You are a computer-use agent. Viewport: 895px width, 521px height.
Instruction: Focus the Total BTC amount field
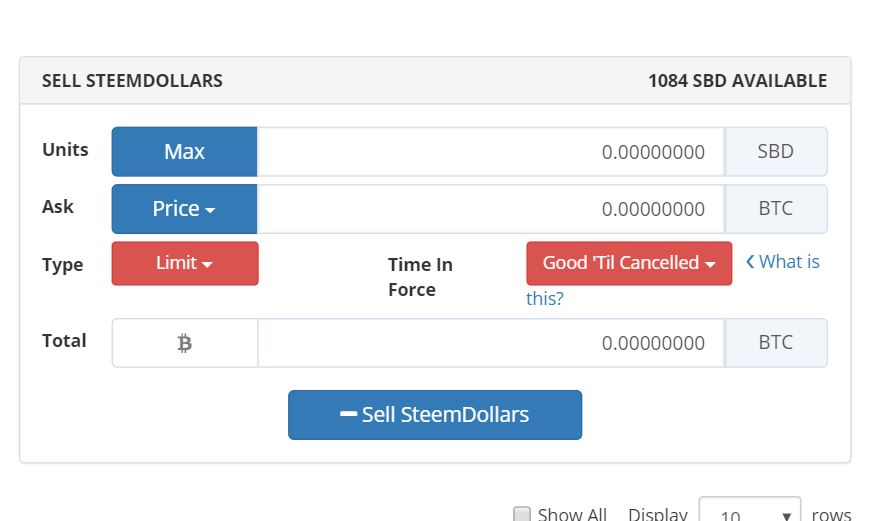490,343
